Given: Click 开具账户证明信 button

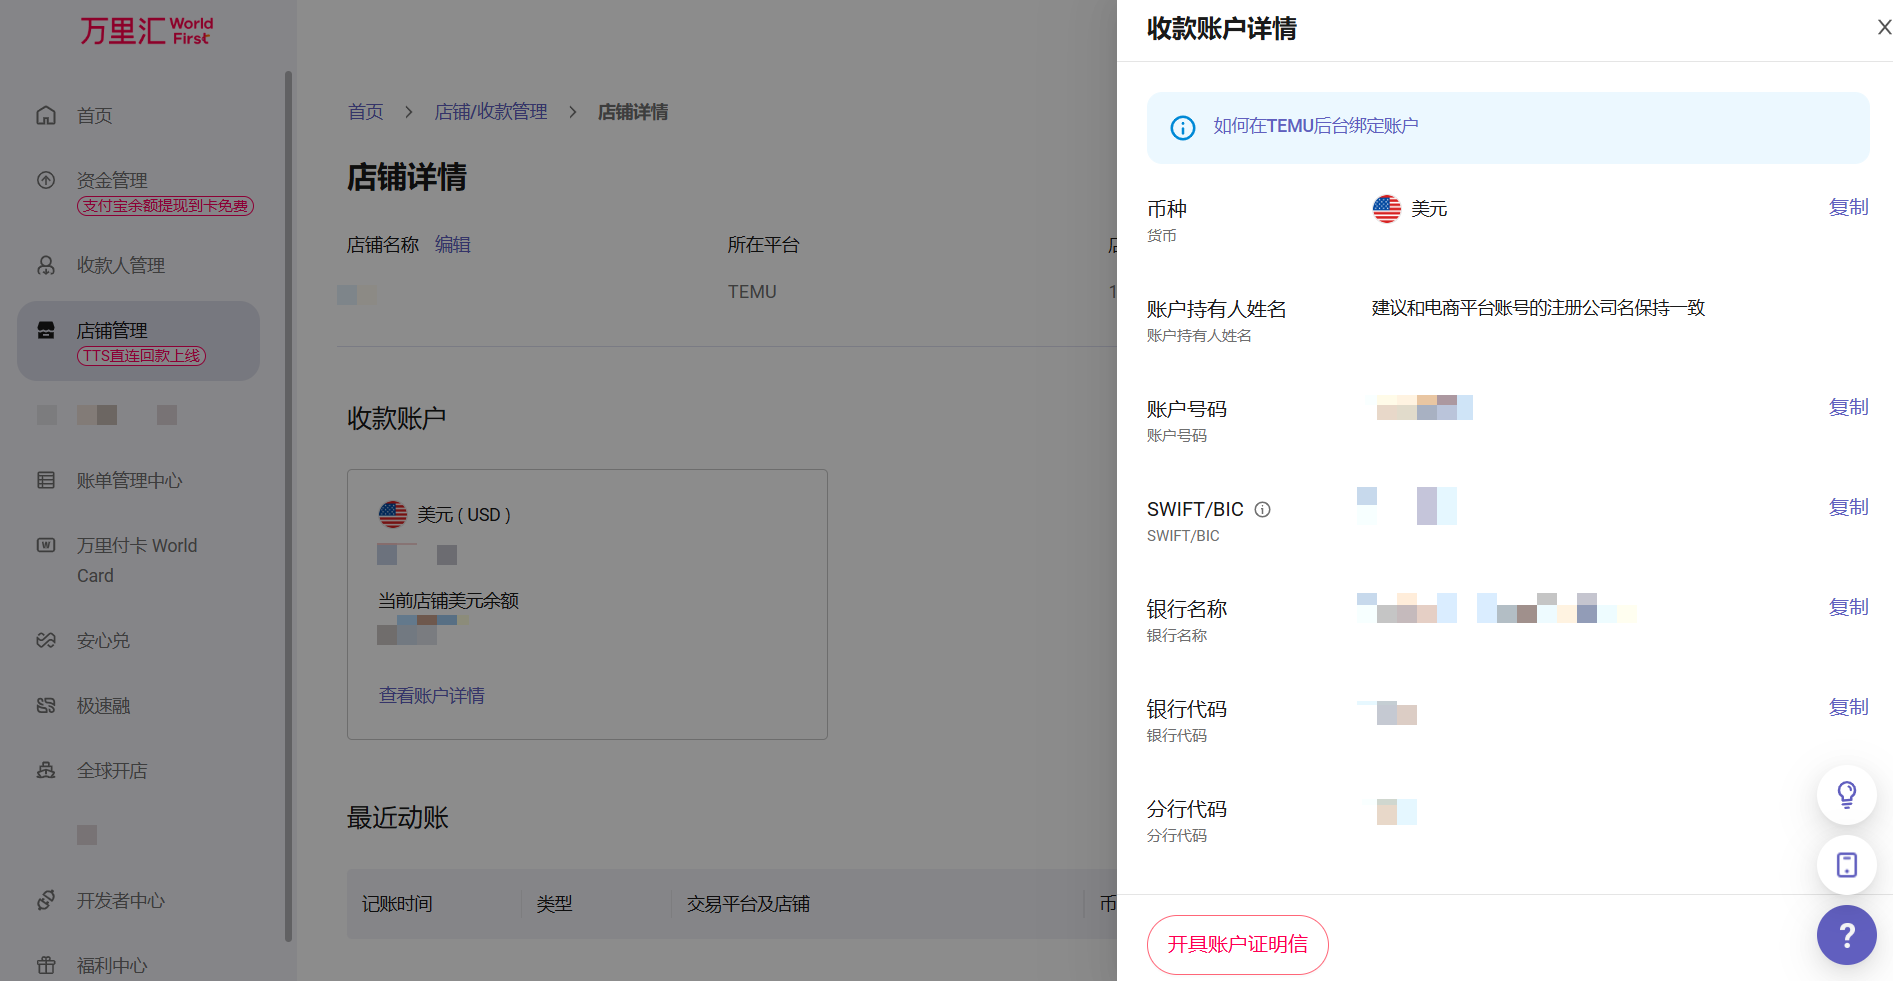Looking at the screenshot, I should click(1238, 944).
